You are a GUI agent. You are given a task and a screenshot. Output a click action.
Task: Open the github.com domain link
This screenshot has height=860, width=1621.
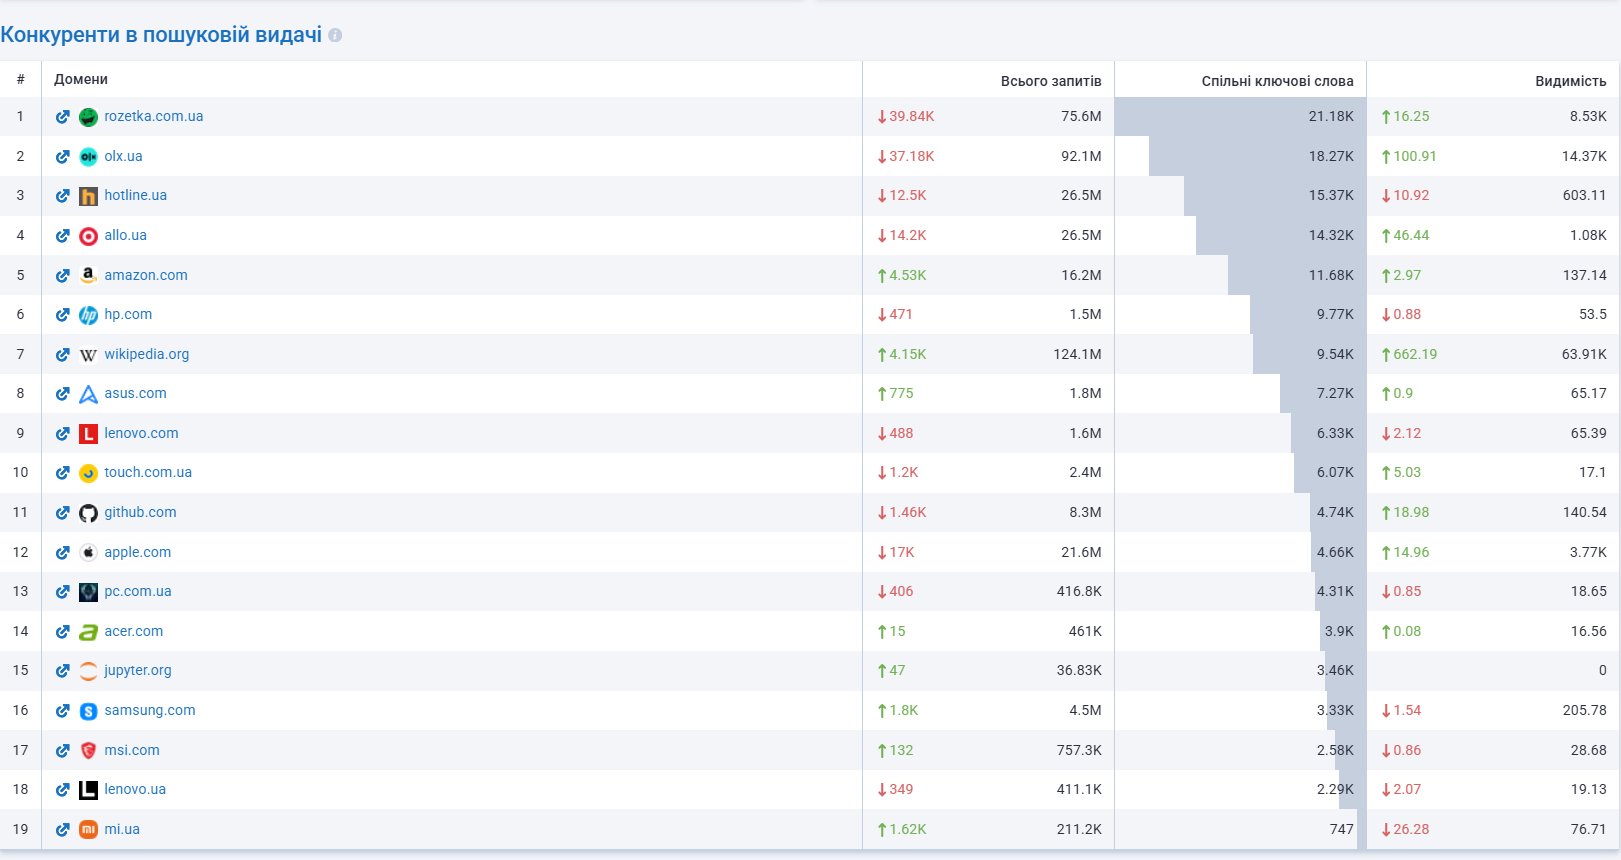(x=141, y=512)
